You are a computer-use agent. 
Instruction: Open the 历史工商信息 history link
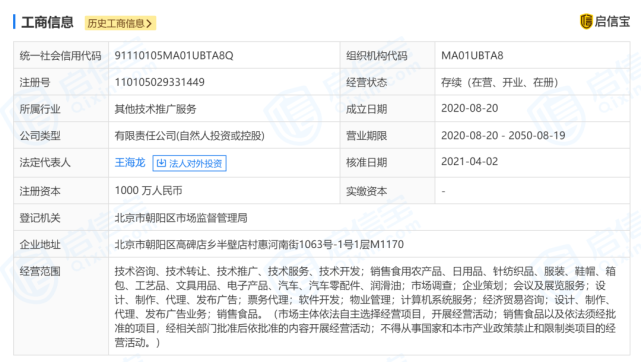click(x=120, y=23)
